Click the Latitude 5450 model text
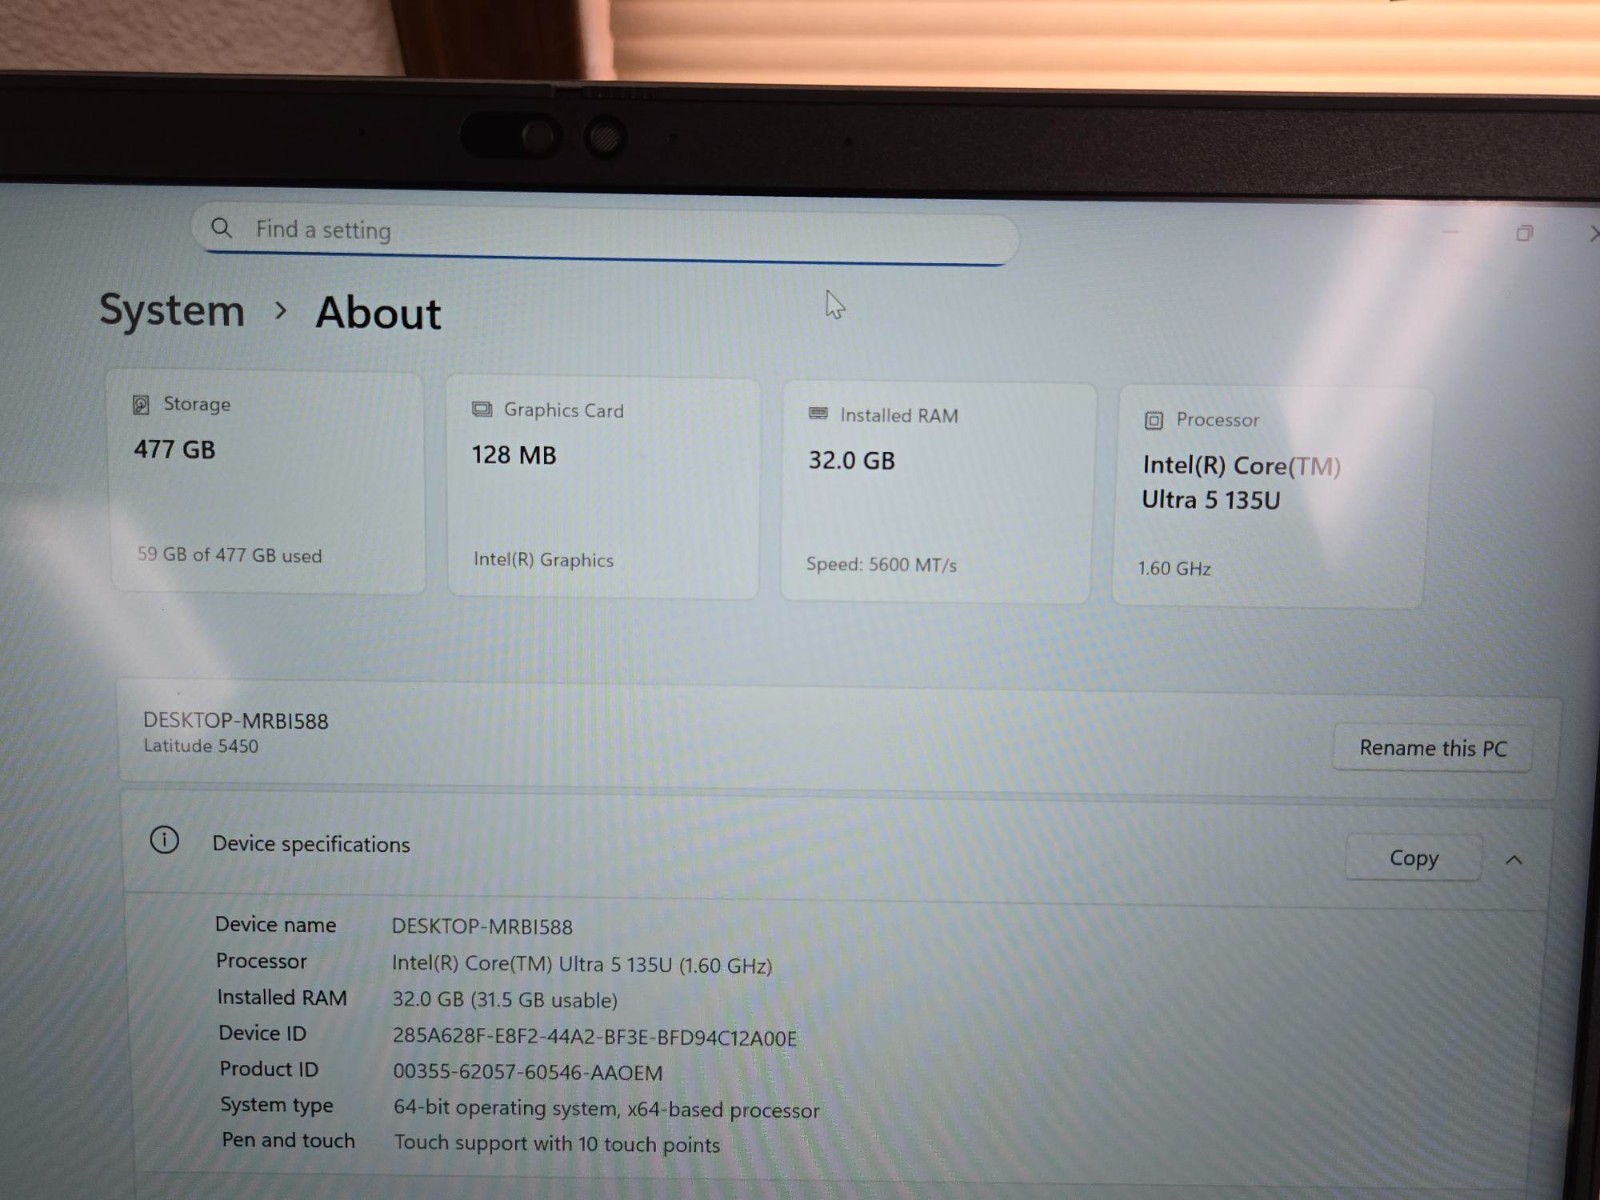The image size is (1600, 1200). click(201, 746)
